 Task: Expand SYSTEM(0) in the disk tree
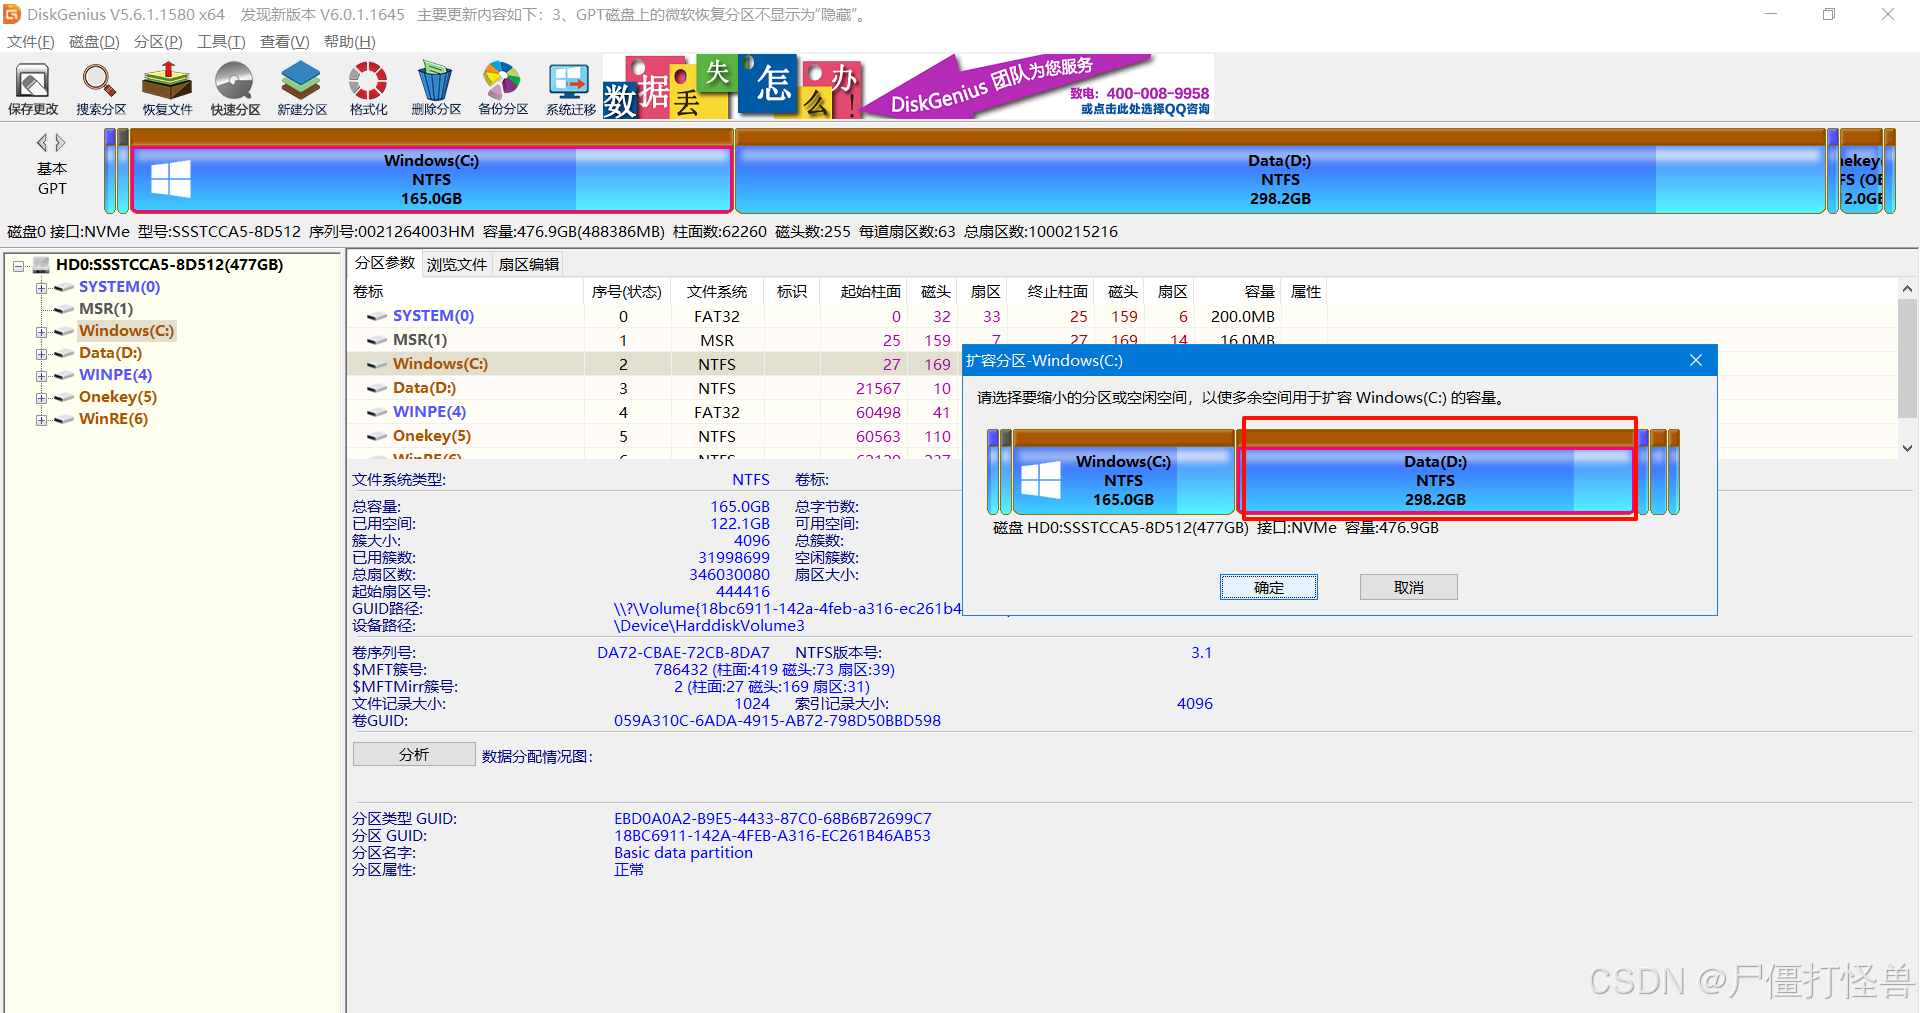pos(41,287)
